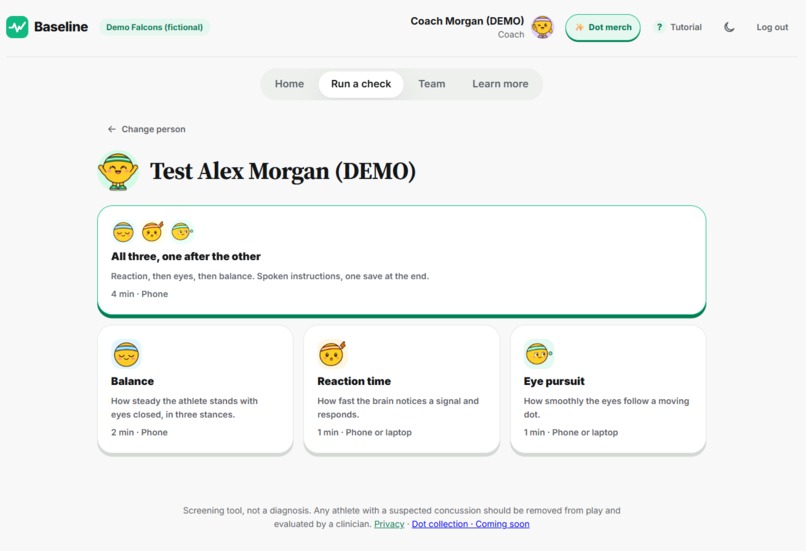Viewport: 806px width, 551px height.
Task: Click the question mark Tutorial icon
Action: 659,27
